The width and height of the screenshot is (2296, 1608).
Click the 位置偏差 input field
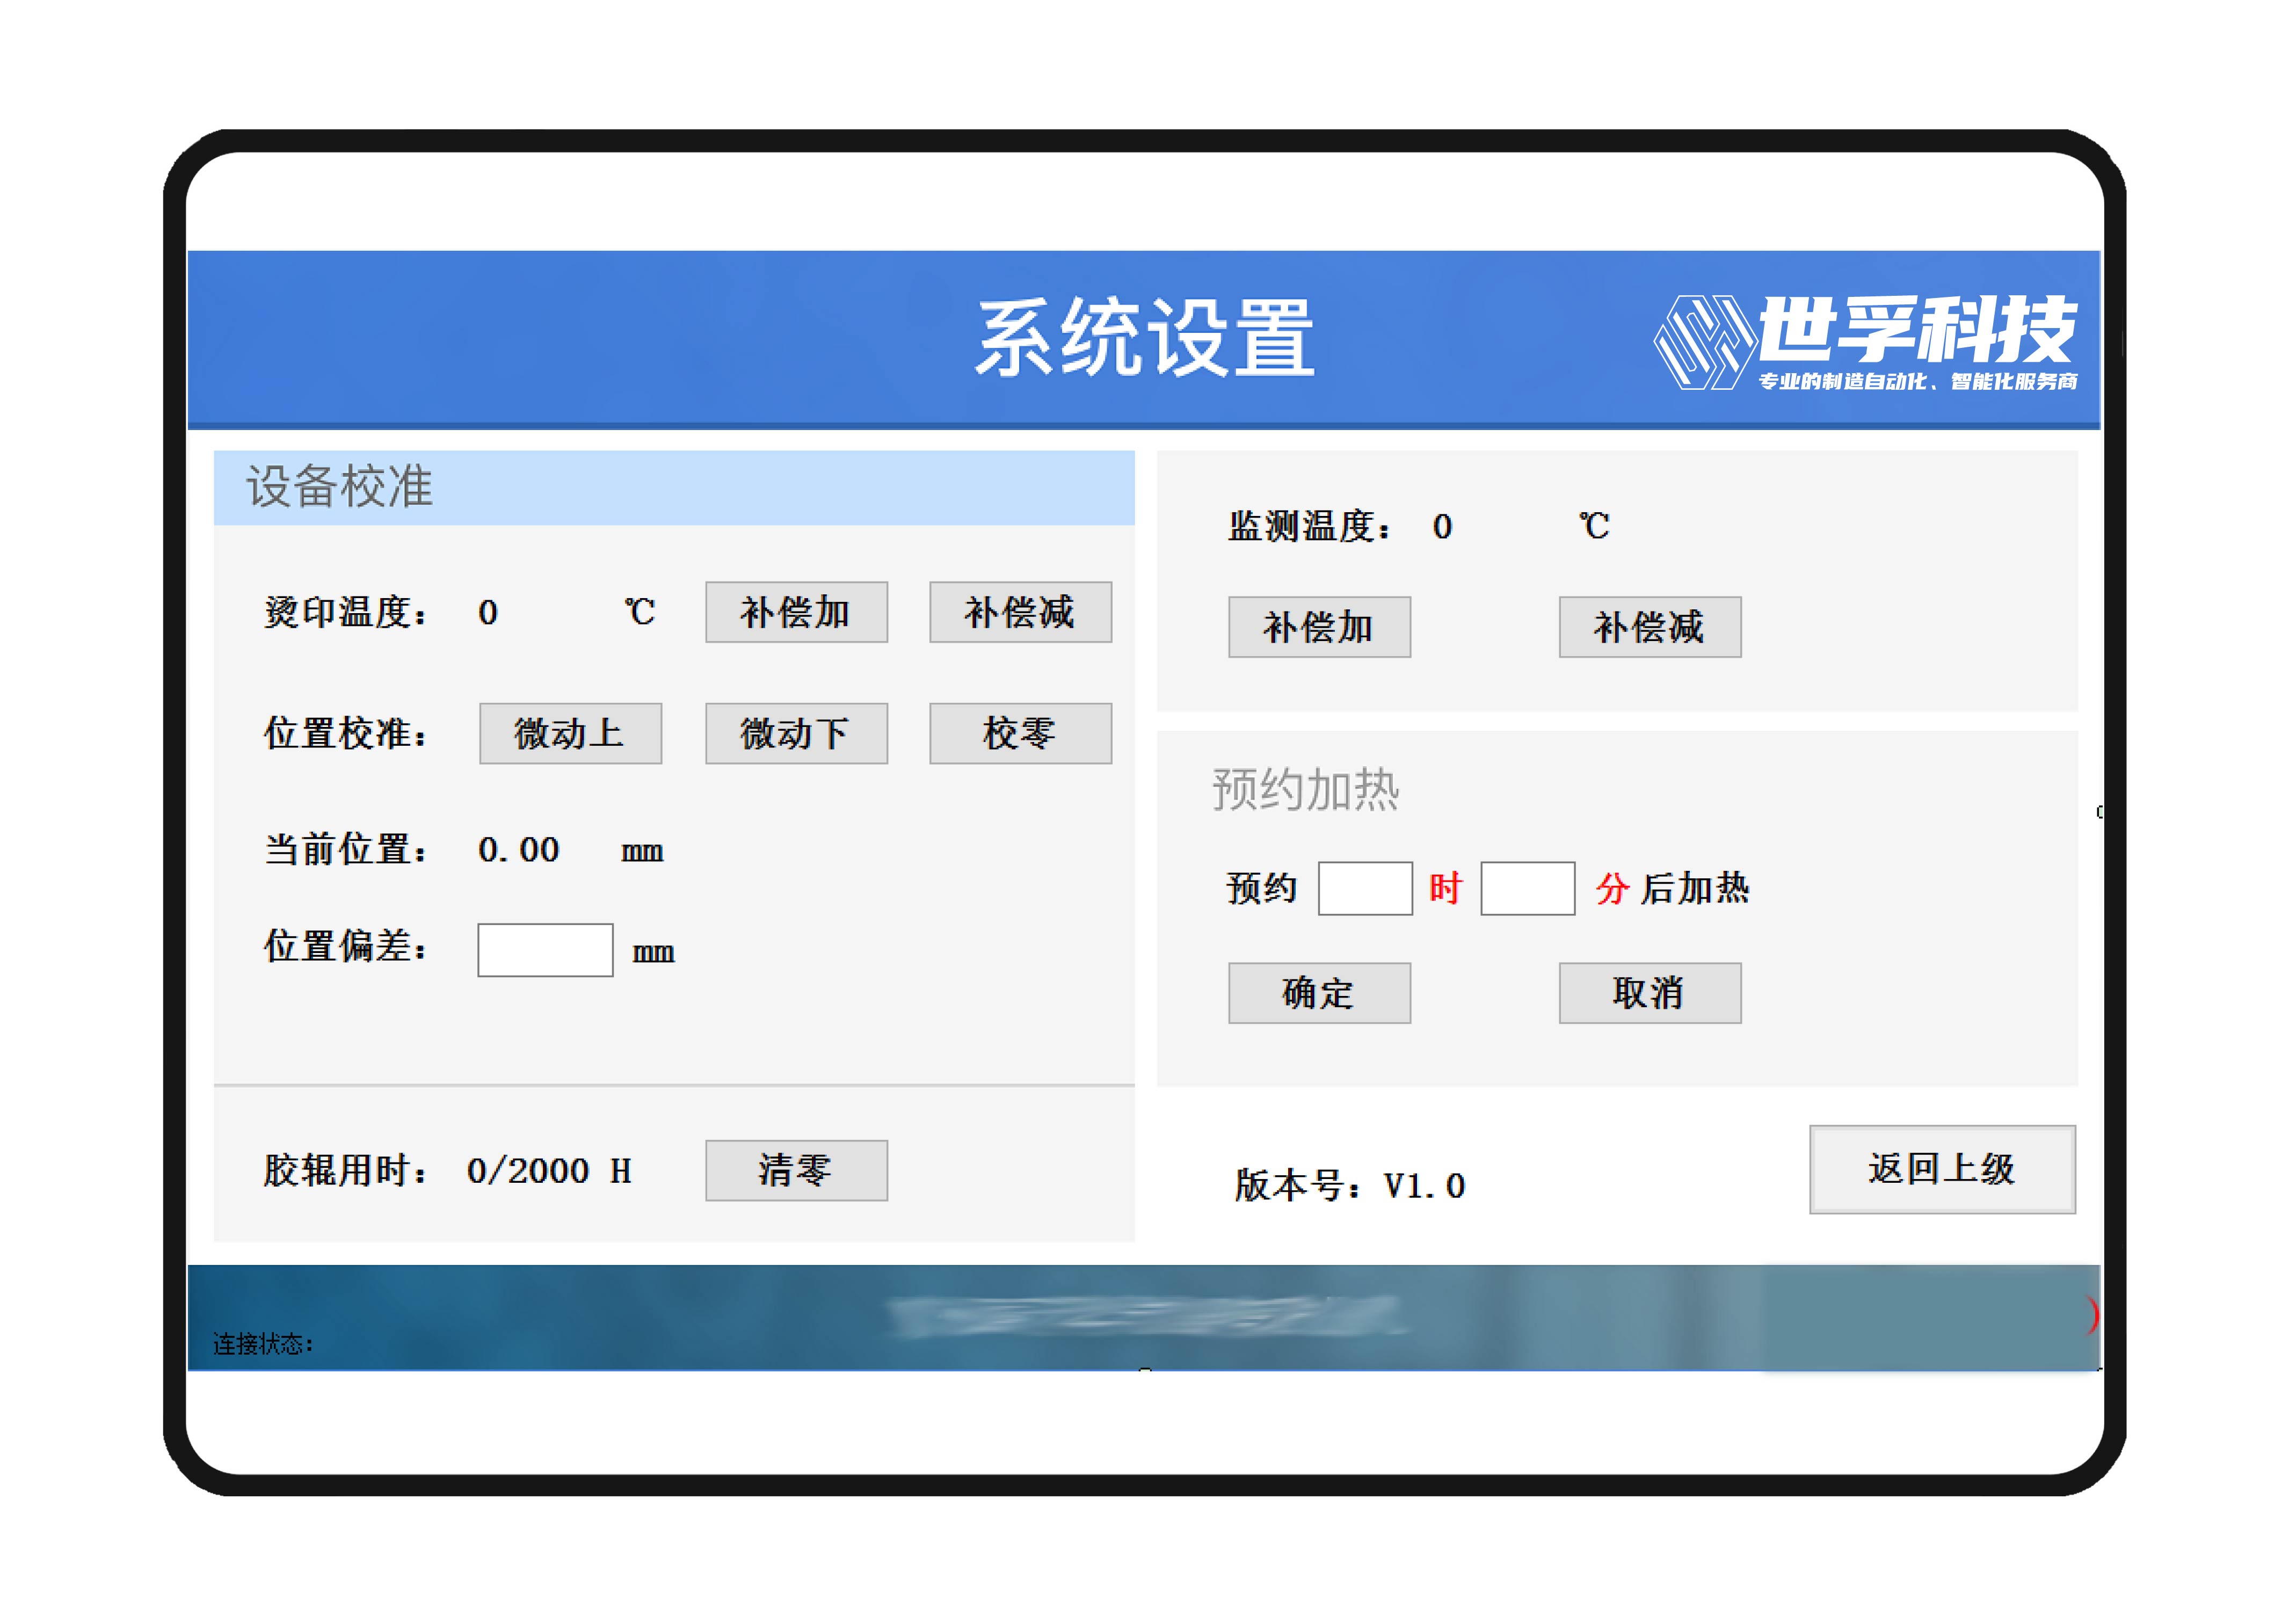pos(545,949)
